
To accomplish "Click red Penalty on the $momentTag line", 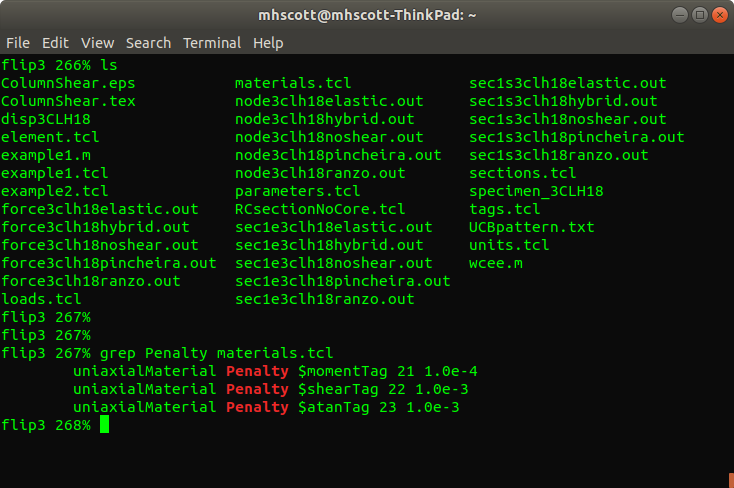I will [257, 371].
